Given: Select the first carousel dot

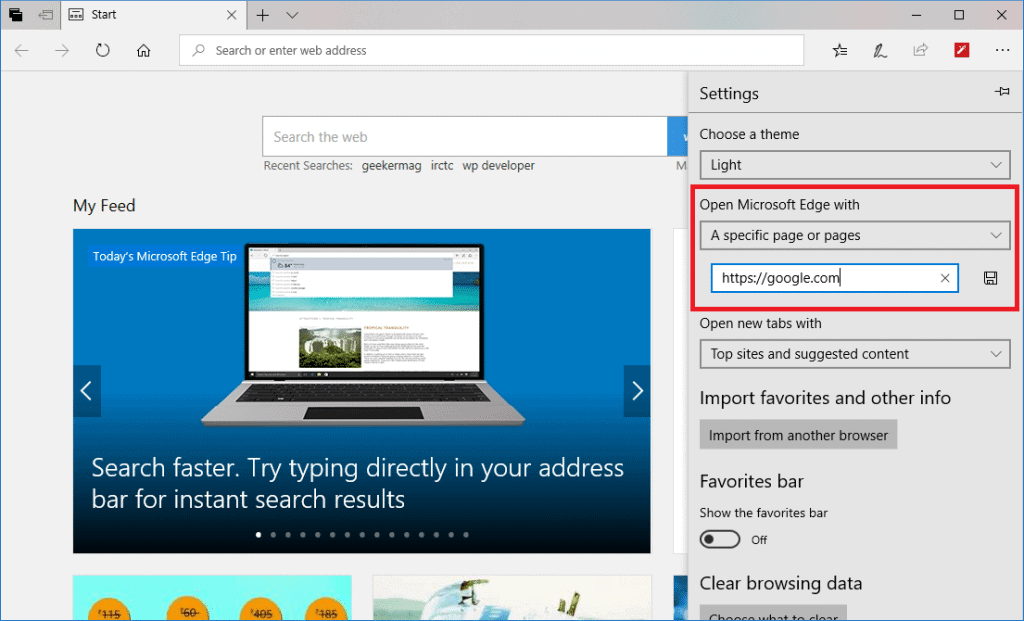Looking at the screenshot, I should pyautogui.click(x=259, y=535).
